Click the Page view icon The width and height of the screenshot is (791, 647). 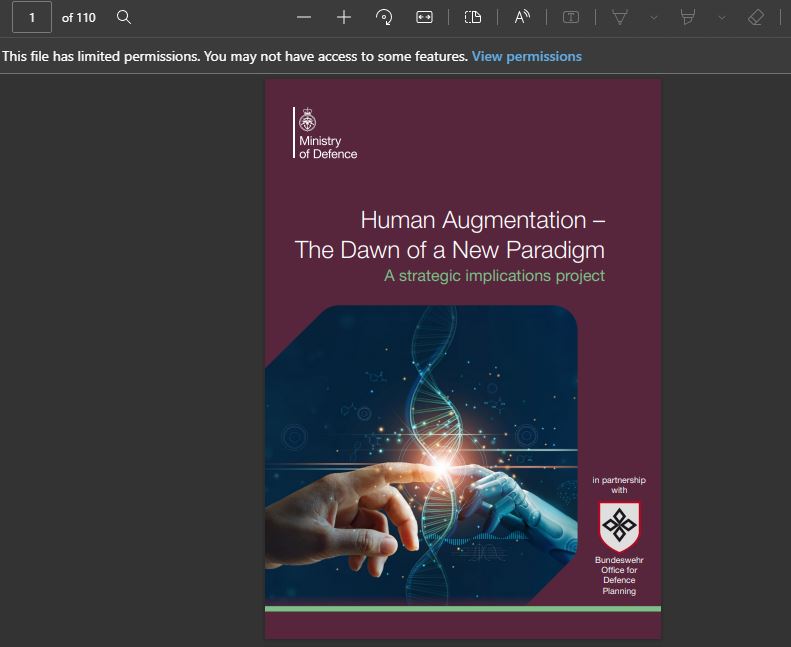[473, 18]
